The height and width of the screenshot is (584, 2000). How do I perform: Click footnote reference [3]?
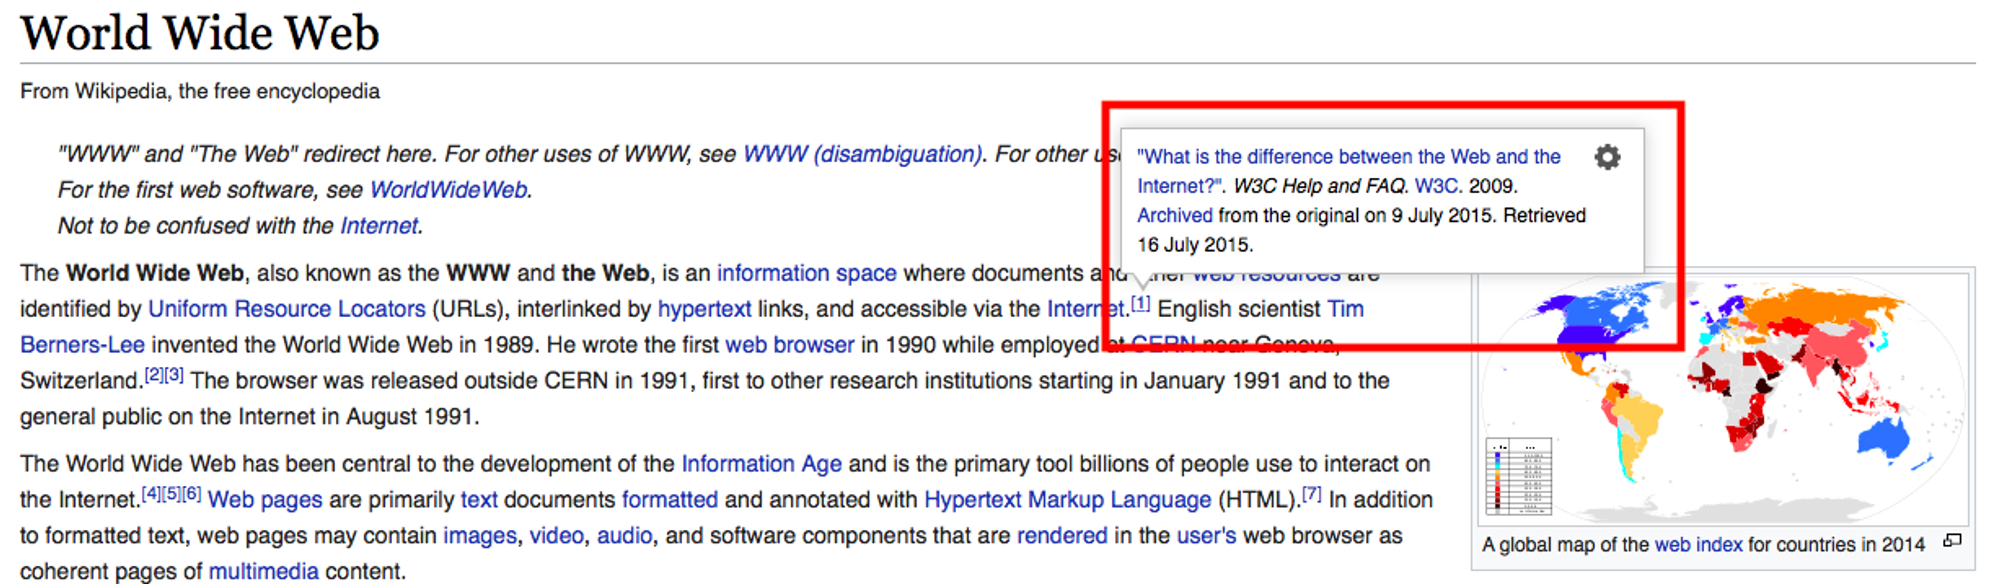(x=174, y=375)
